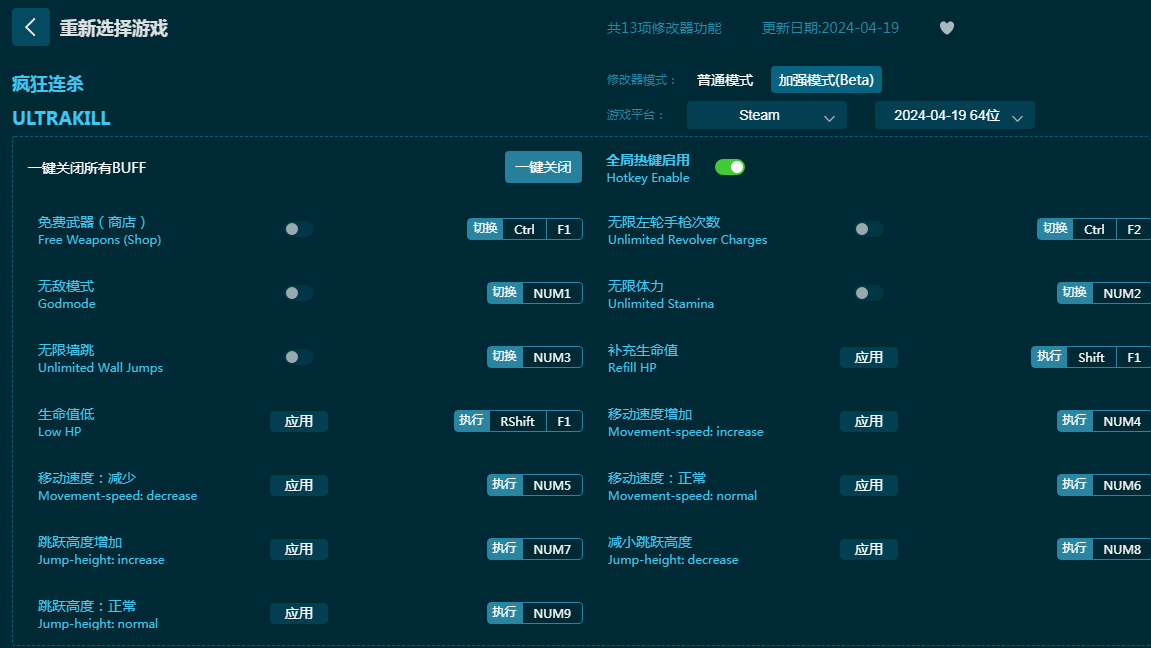Apply Jump-height: normal
The height and width of the screenshot is (648, 1151).
pyautogui.click(x=299, y=613)
